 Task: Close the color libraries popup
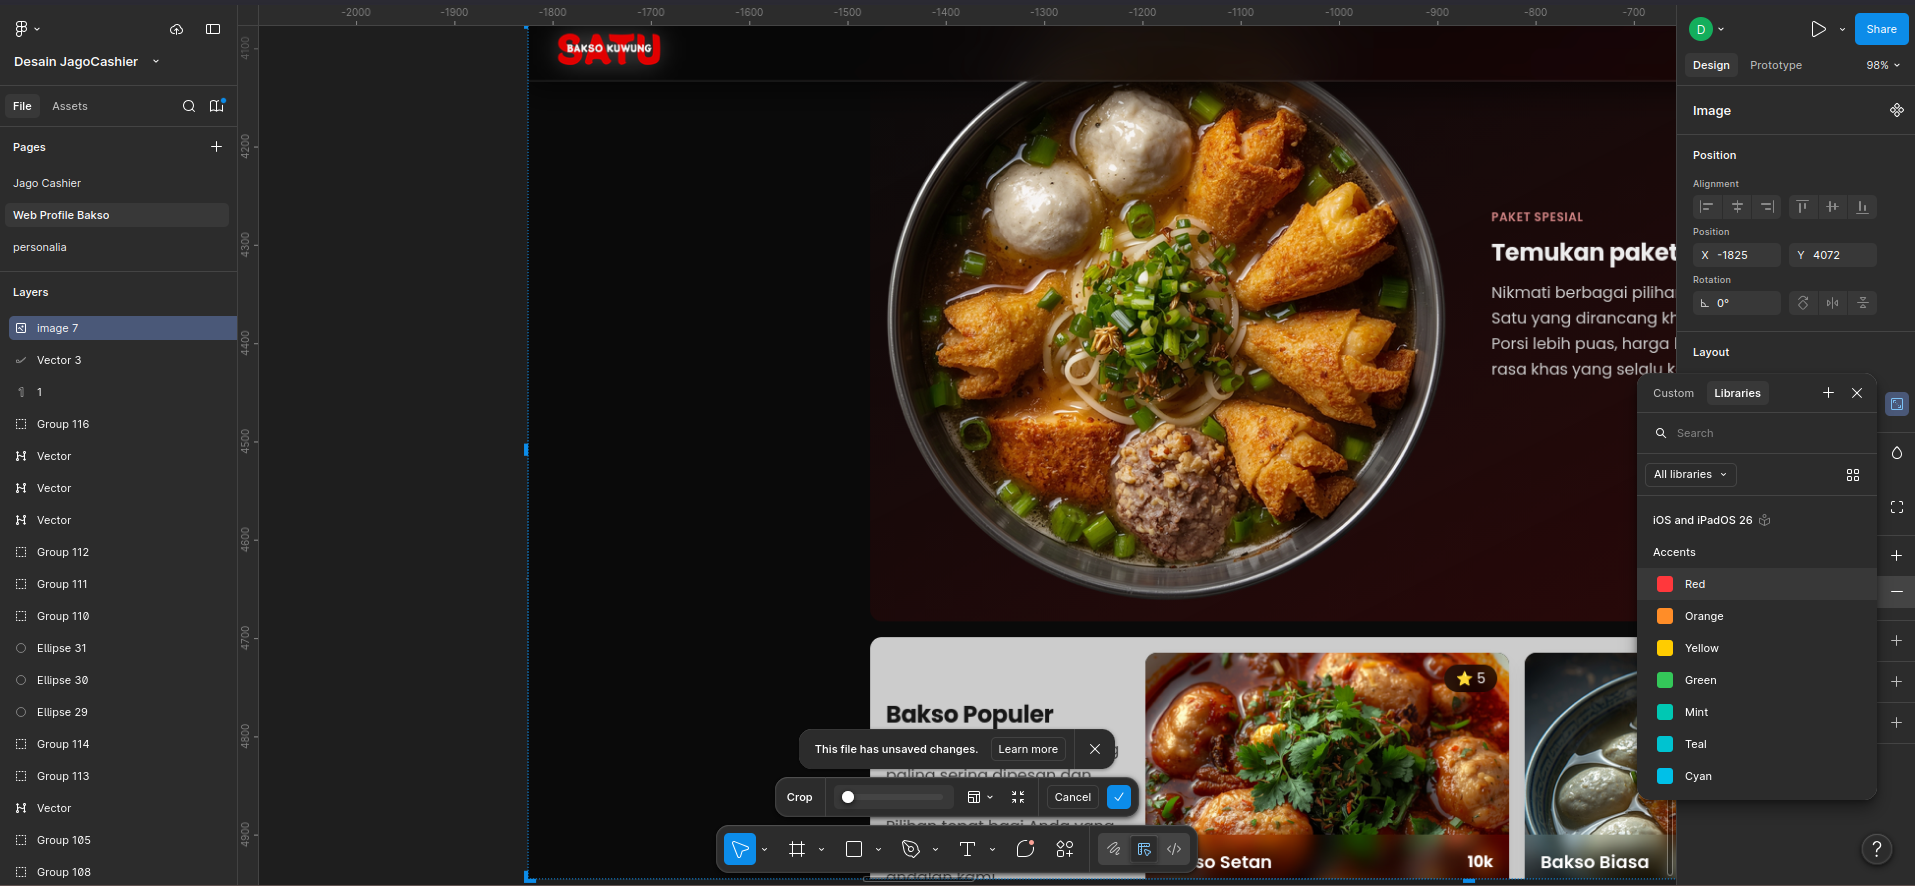pos(1857,393)
